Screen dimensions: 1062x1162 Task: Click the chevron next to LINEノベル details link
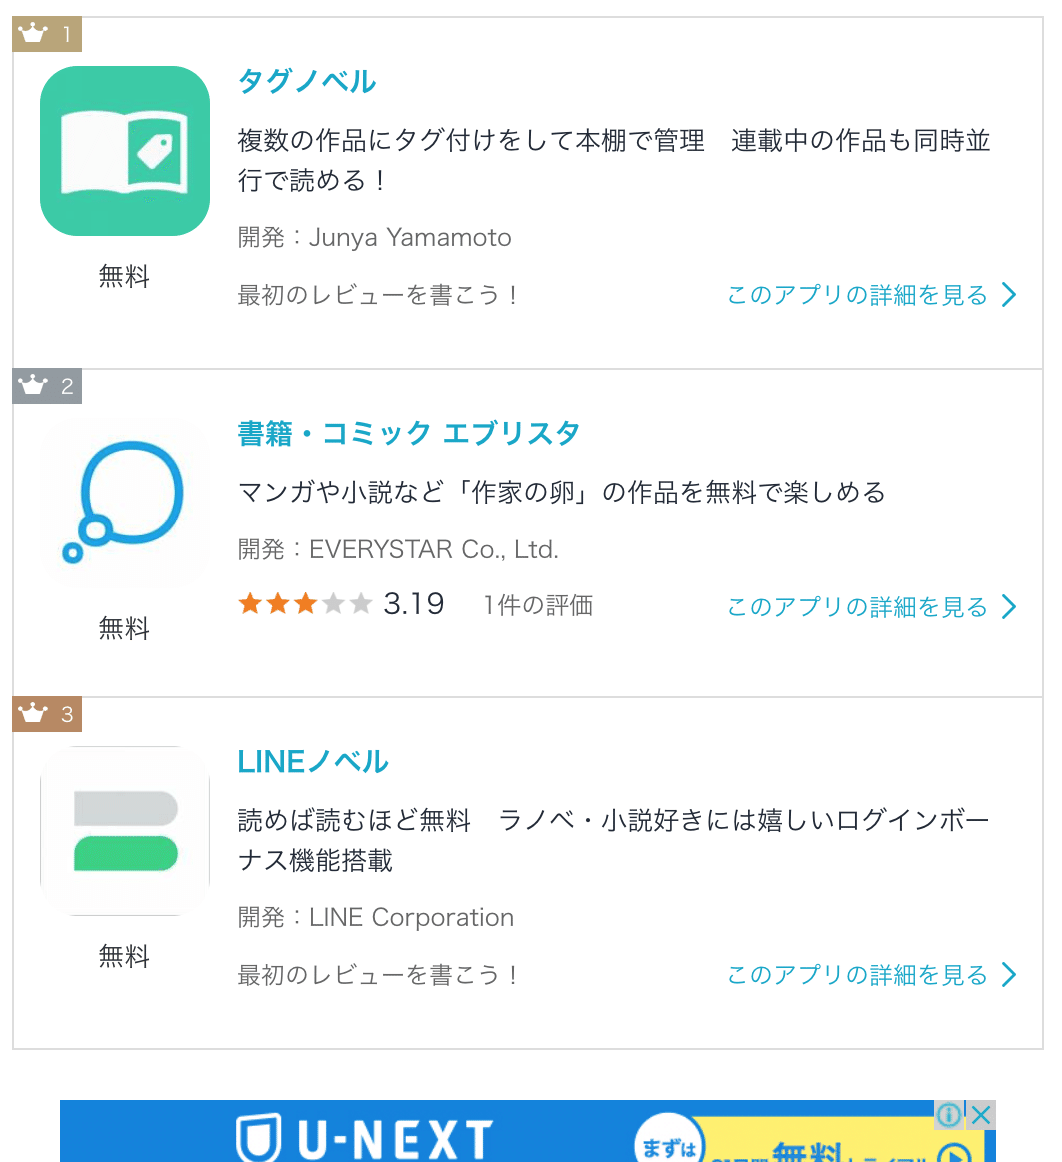(x=1009, y=975)
